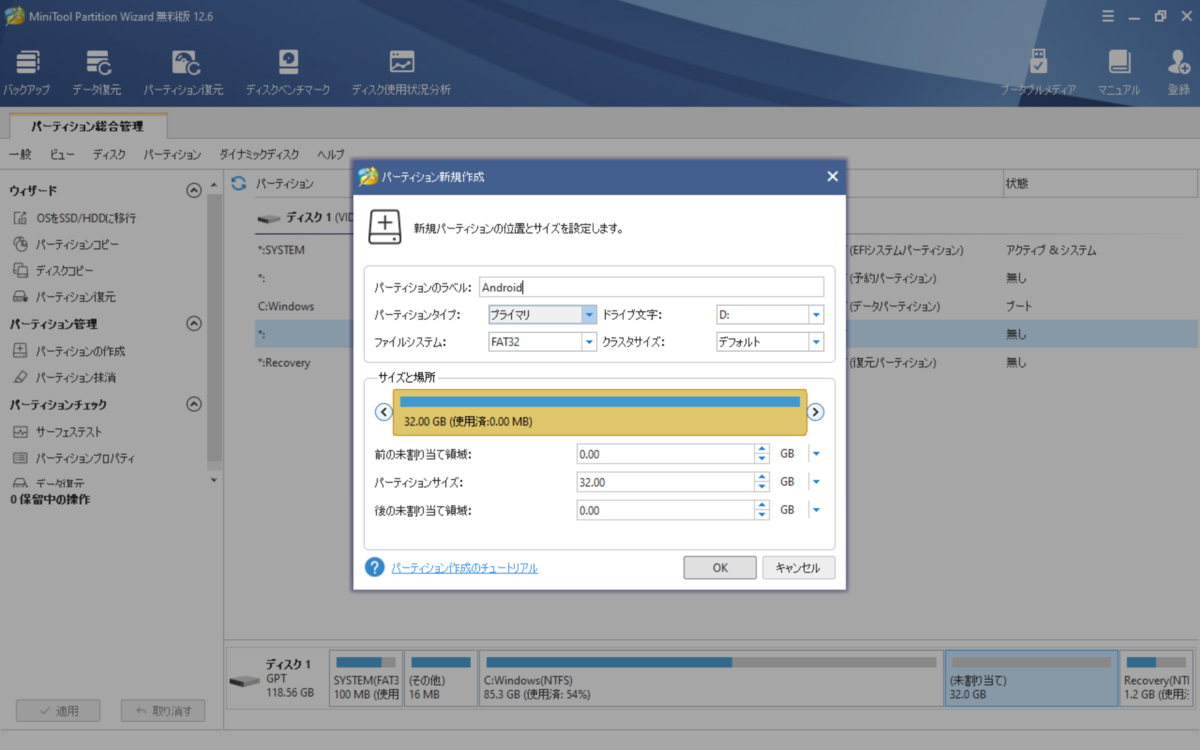Open the View (ビュー) menu
The width and height of the screenshot is (1200, 750).
62,155
